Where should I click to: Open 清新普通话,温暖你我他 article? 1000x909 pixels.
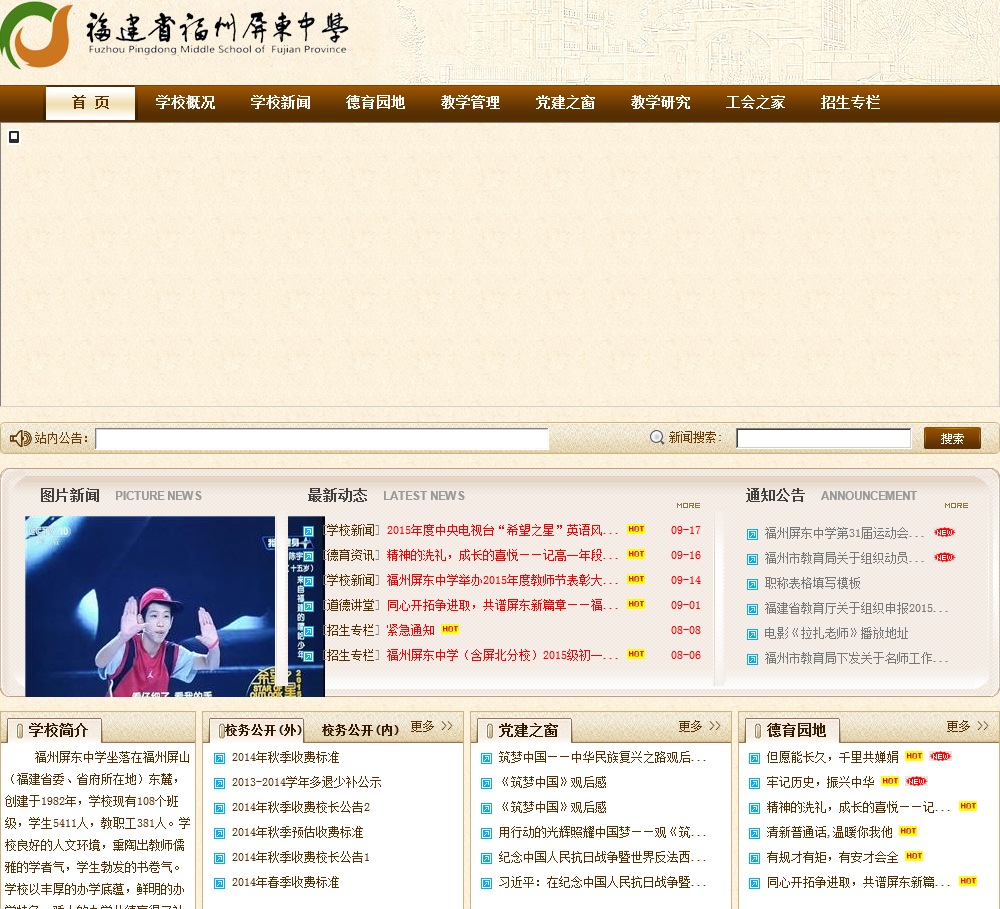pyautogui.click(x=829, y=832)
